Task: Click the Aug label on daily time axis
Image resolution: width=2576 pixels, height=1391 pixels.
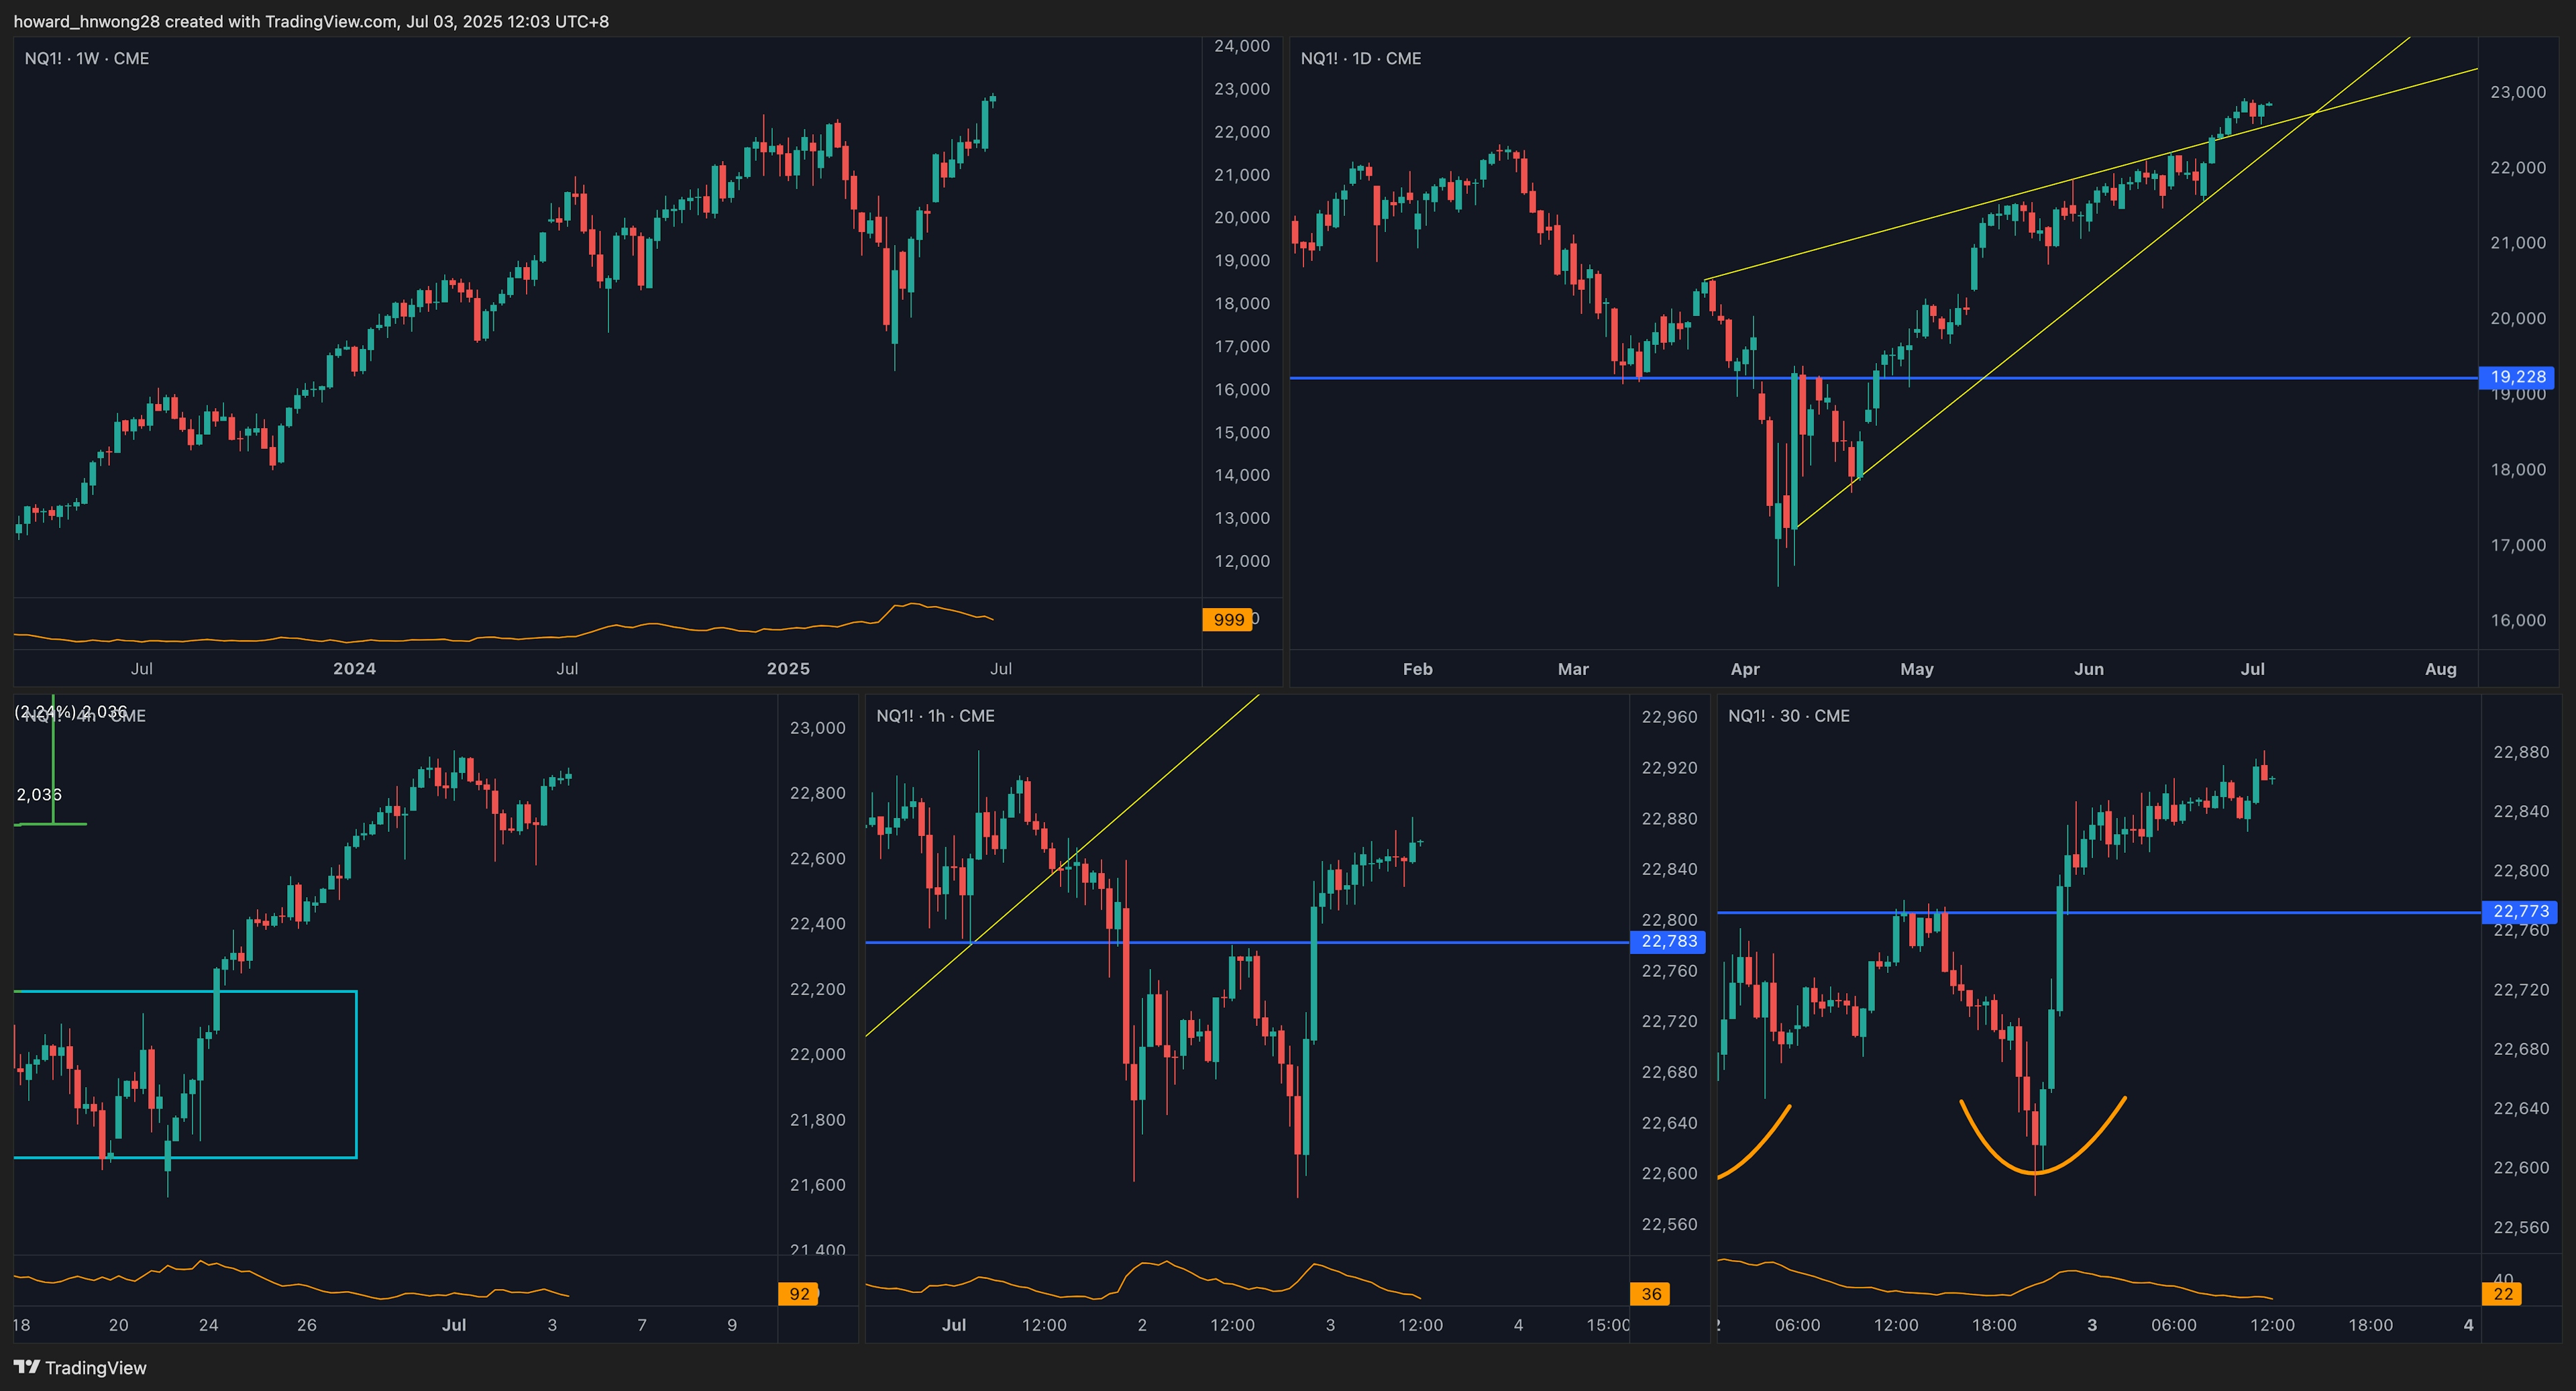Action: (x=2440, y=669)
